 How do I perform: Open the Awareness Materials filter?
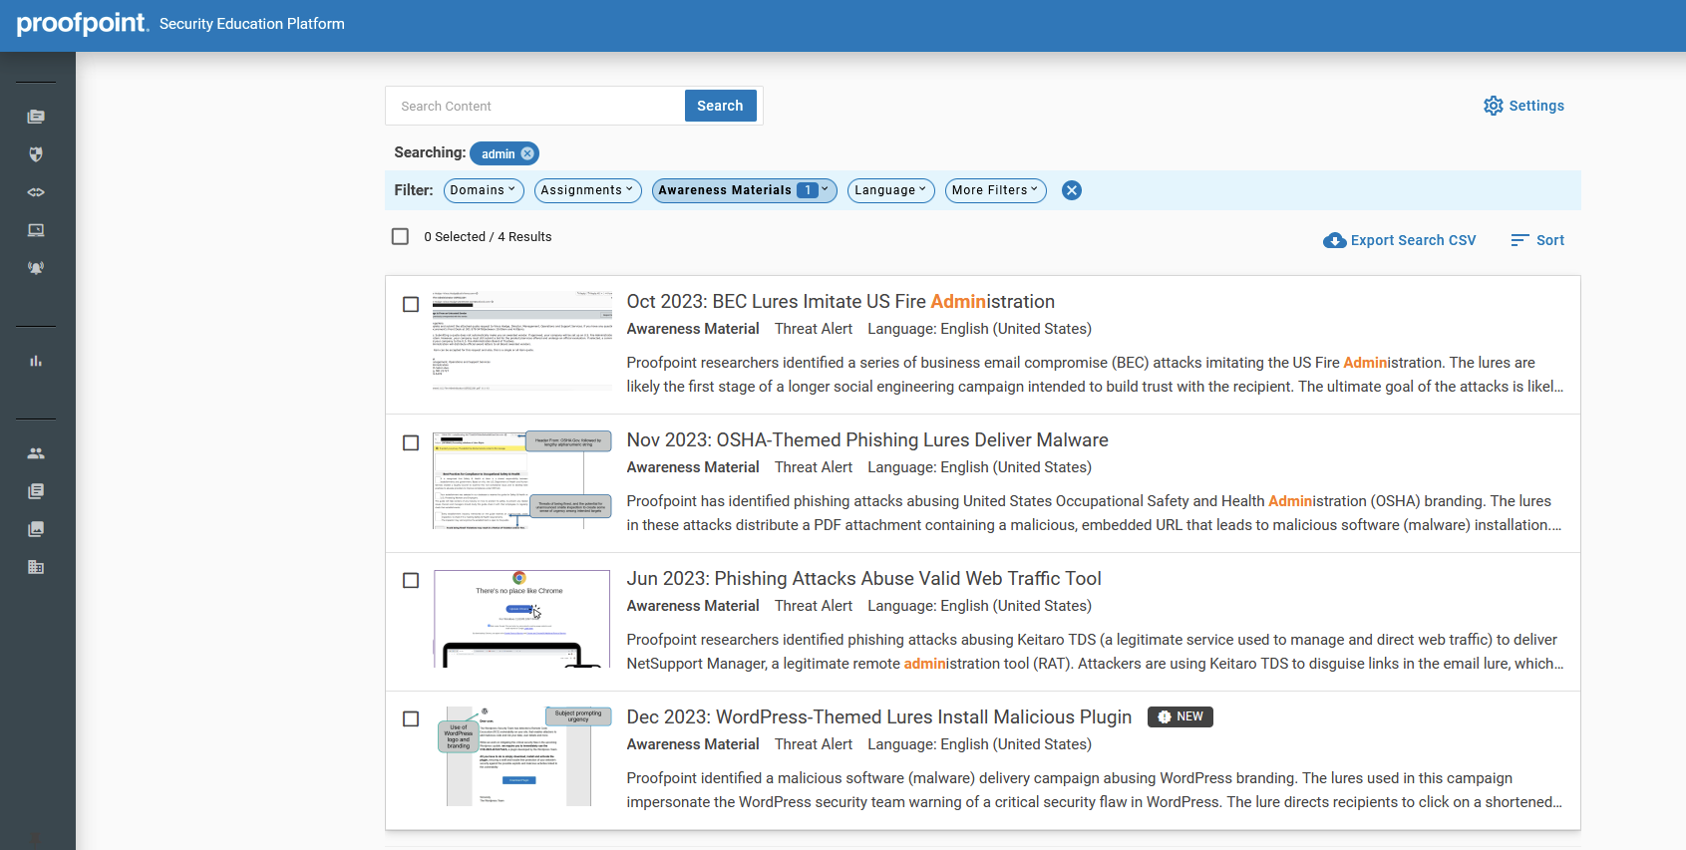coord(743,190)
